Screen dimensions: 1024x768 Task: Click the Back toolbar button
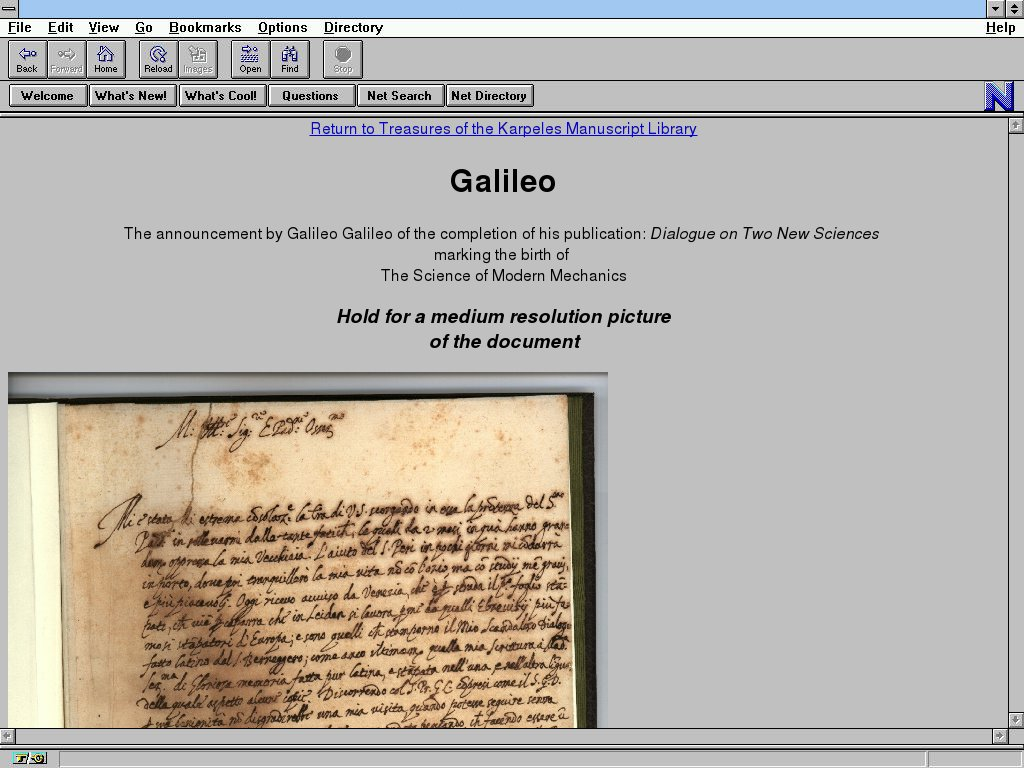tap(27, 59)
